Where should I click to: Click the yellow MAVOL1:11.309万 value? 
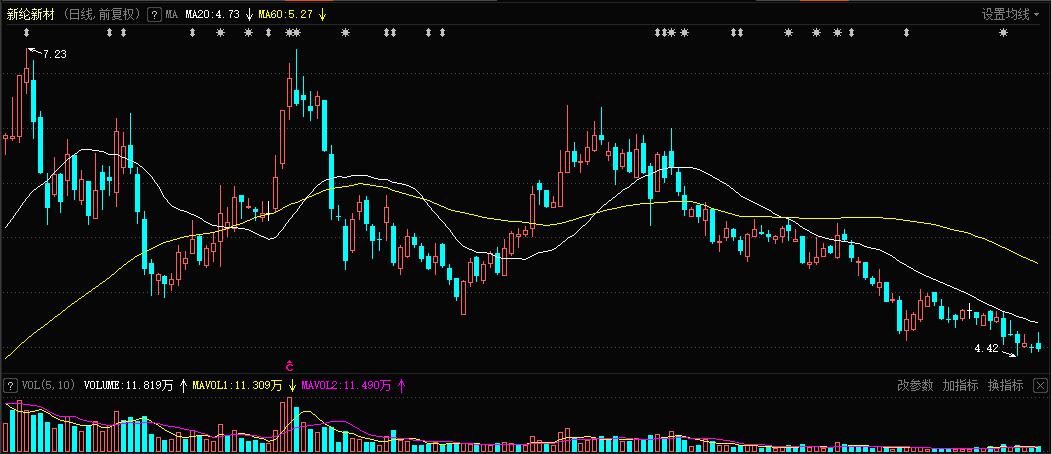[237, 386]
